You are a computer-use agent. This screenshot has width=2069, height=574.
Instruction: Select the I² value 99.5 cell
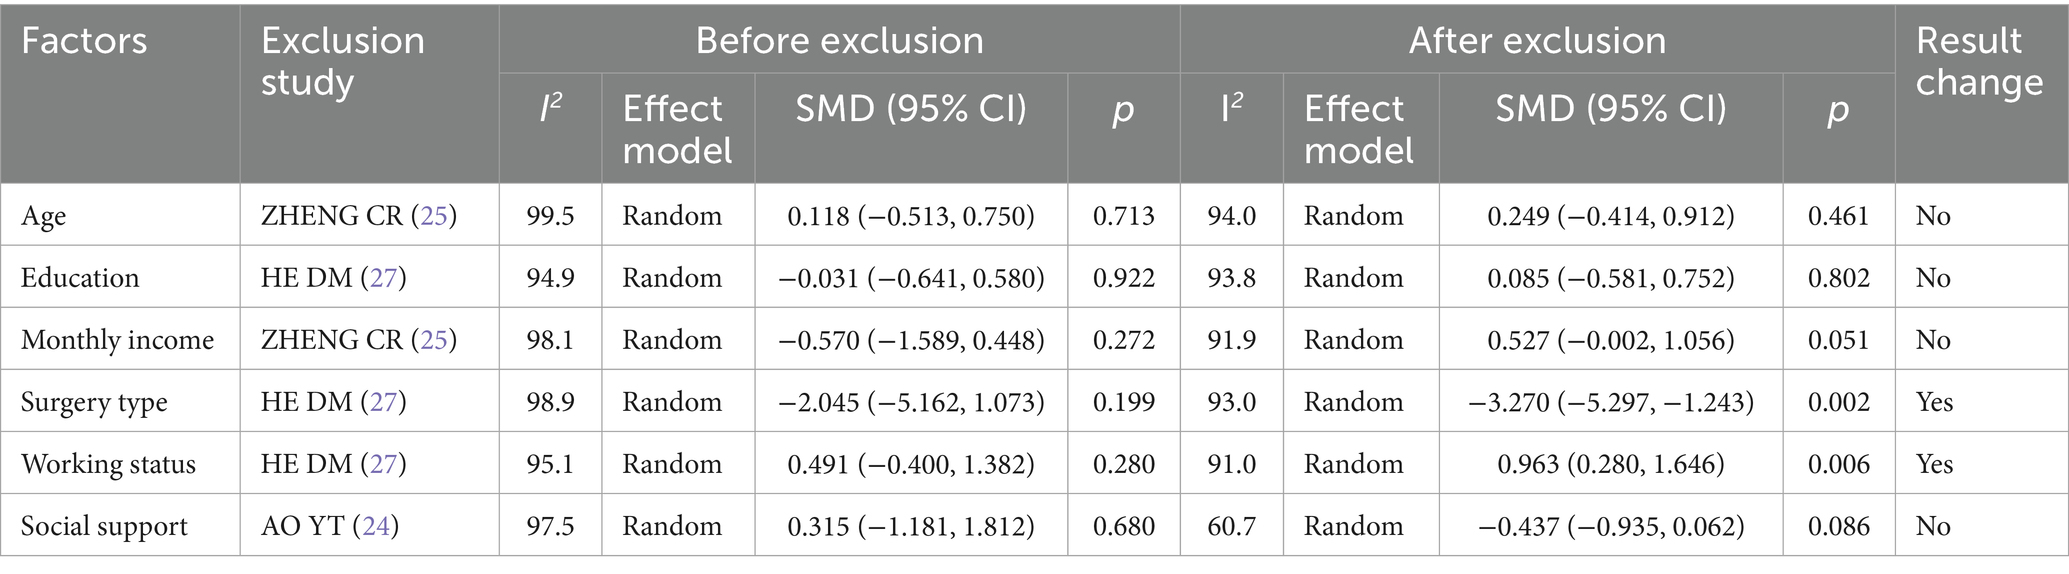click(550, 216)
